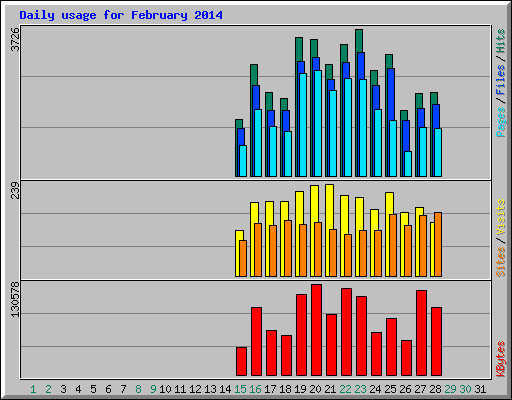512x400 pixels.
Task: Click day 1 on the x-axis
Action: pos(33,389)
